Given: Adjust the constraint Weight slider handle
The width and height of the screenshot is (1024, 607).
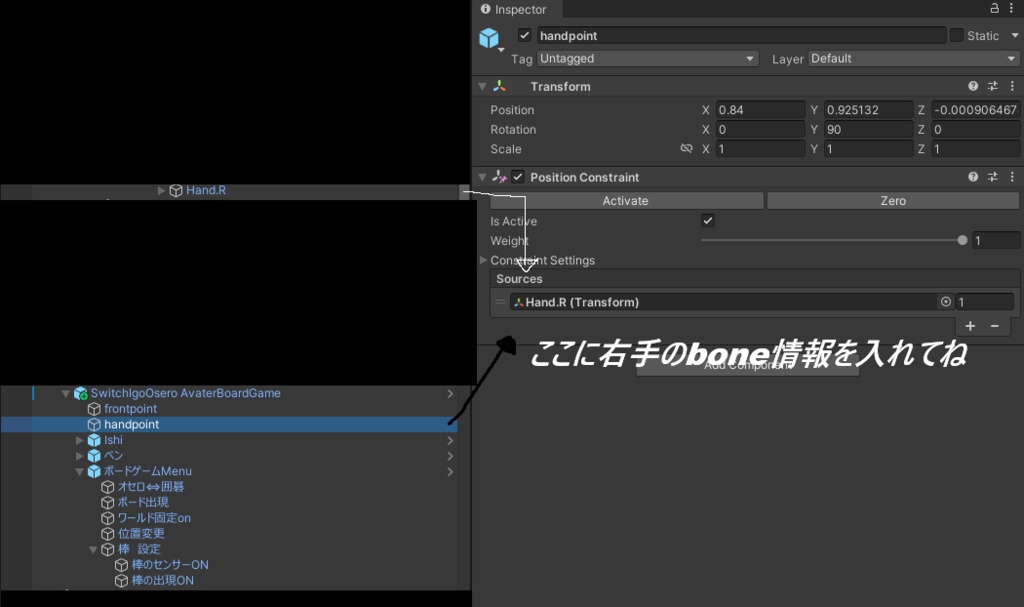Looking at the screenshot, I should tap(962, 240).
